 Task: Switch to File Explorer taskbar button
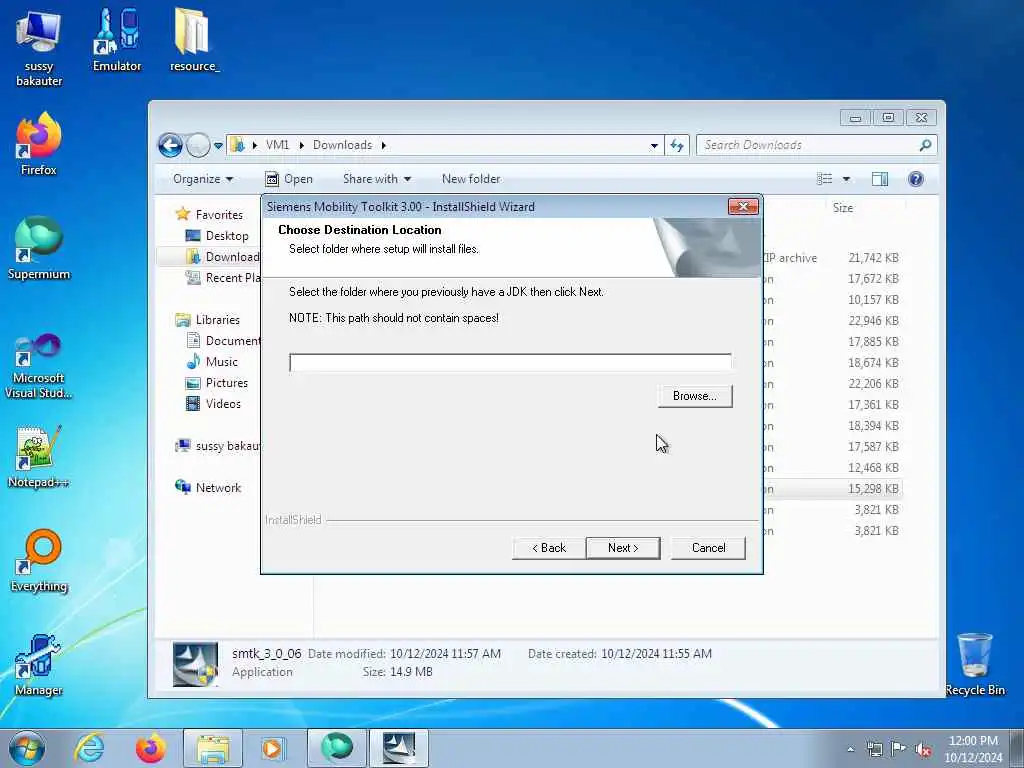click(x=213, y=748)
